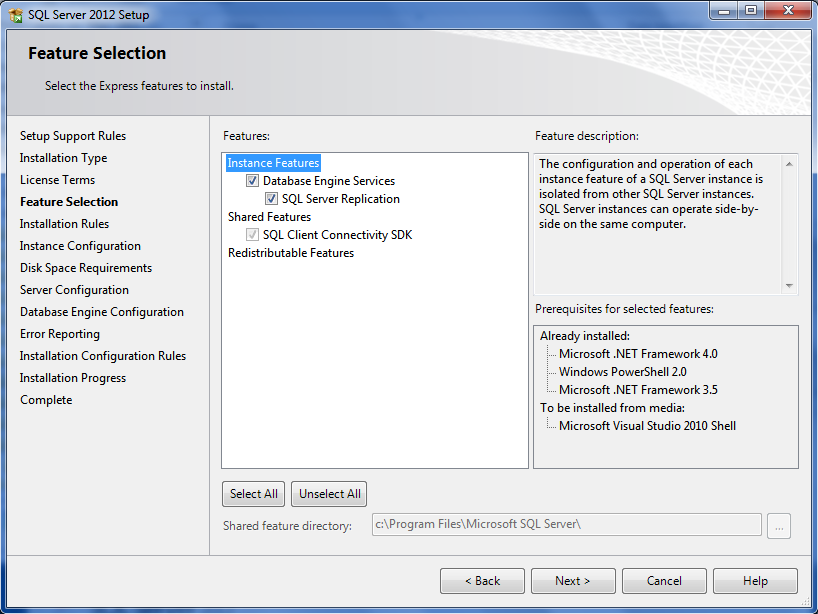Screen dimensions: 818x614
Task: Click Windows PowerShell 2.0 prerequisite
Action: click(622, 372)
